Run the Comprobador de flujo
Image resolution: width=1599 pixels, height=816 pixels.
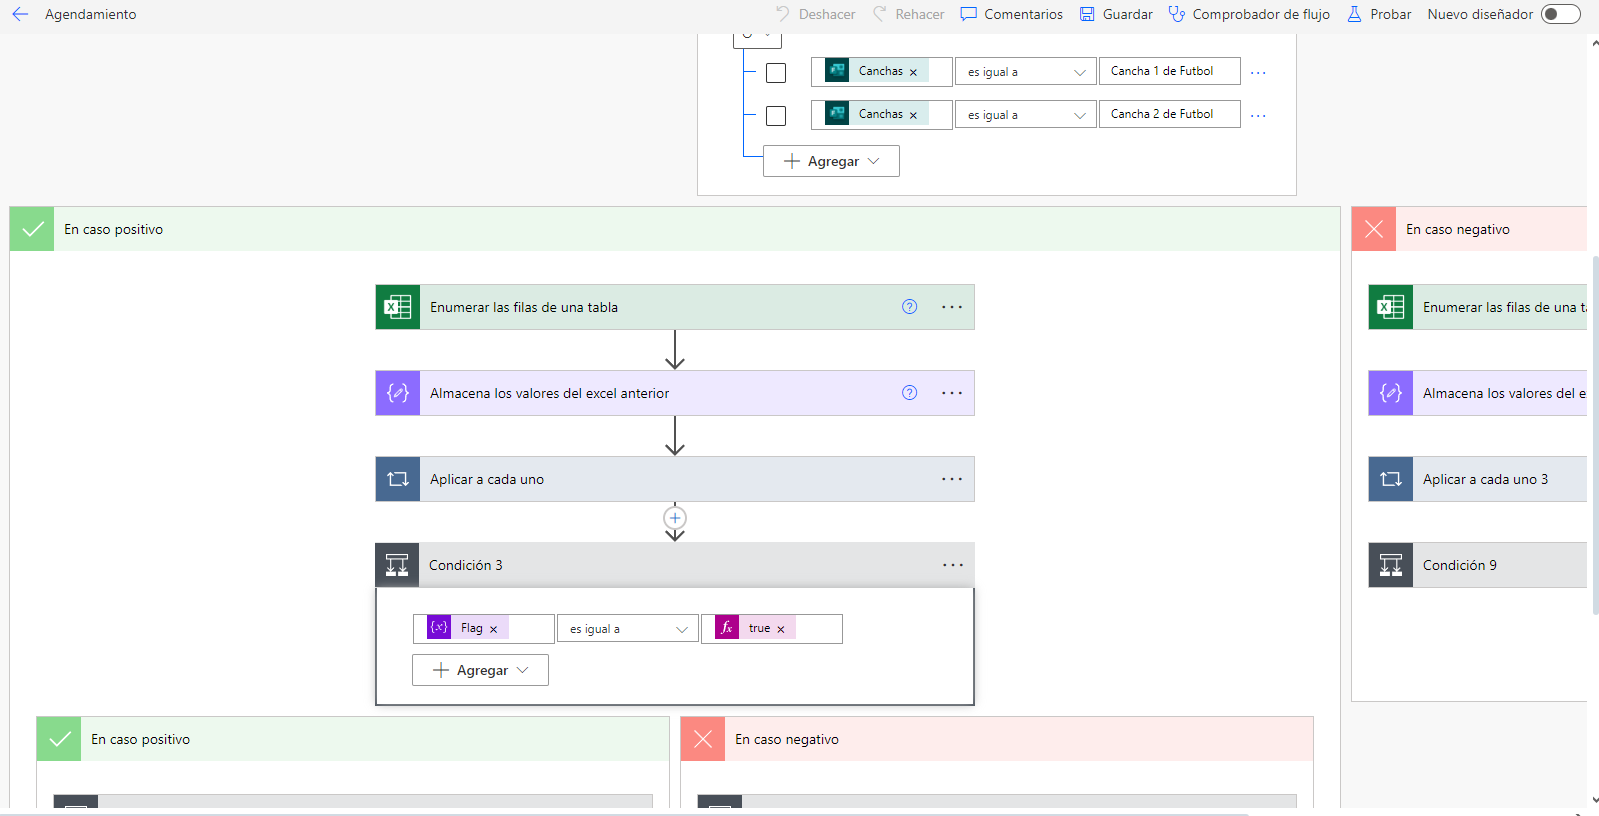(1249, 14)
